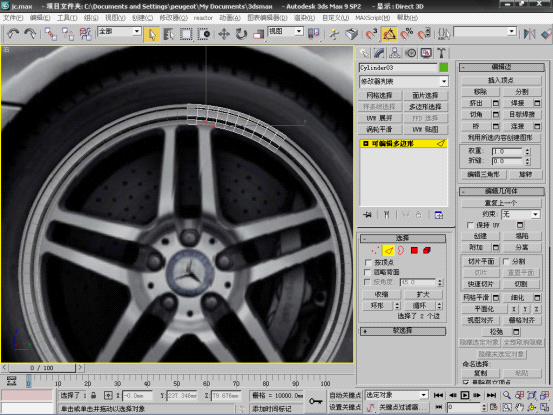The height and width of the screenshot is (415, 553).
Task: Switch to Vertex sub-object selection
Action: click(x=375, y=250)
